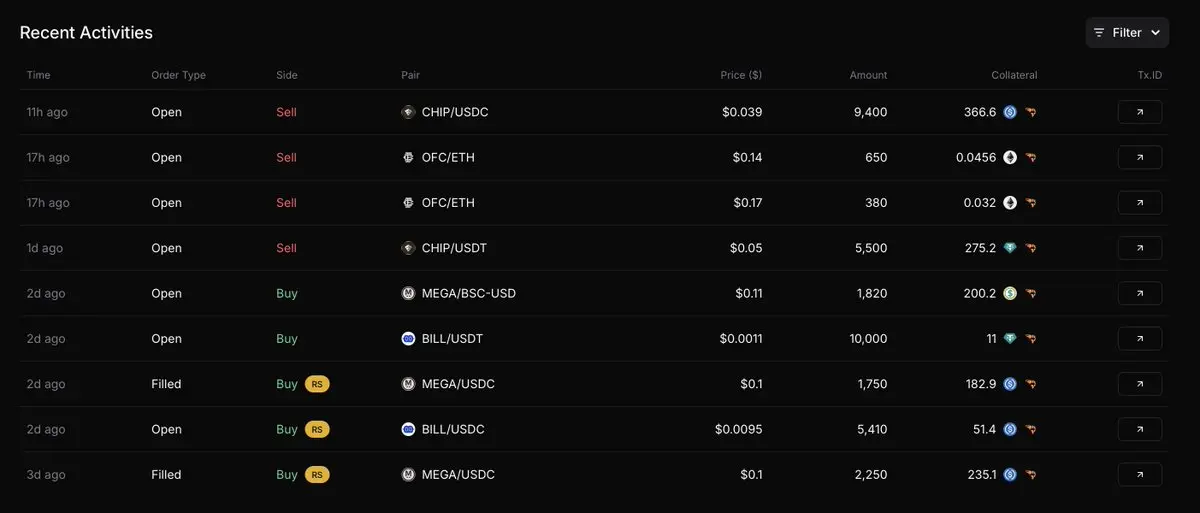
Task: Open Tx.ID link for MEGA/BSC-USD row
Action: tap(1139, 293)
